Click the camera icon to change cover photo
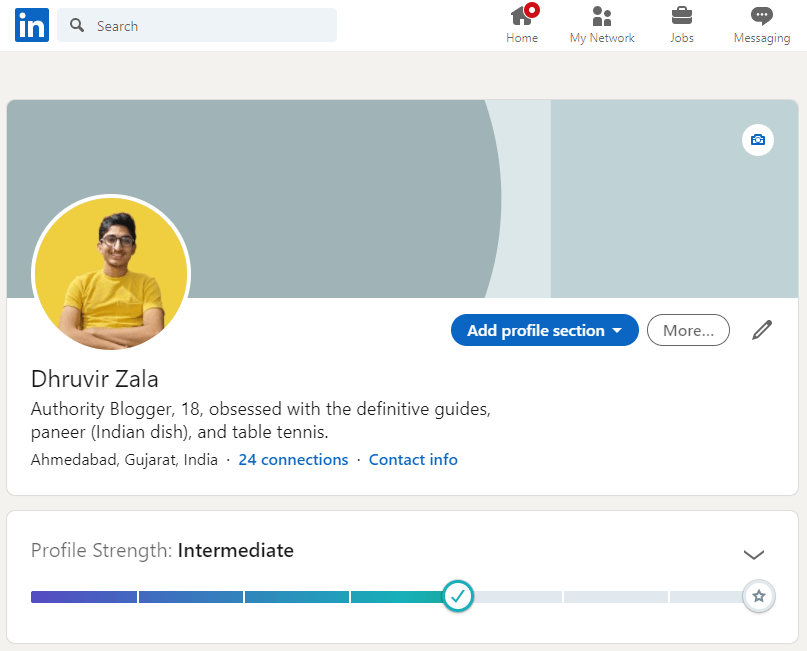807x651 pixels. (758, 140)
